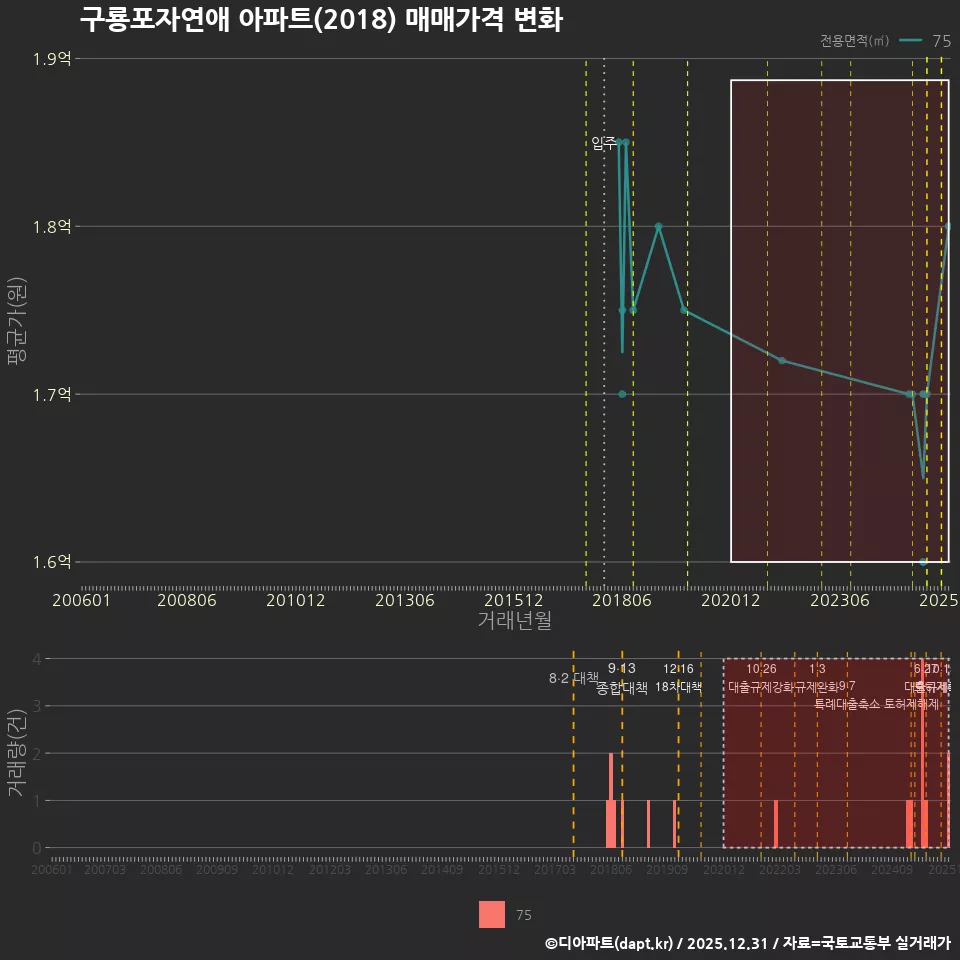Image resolution: width=960 pixels, height=960 pixels.
Task: Click '201203' on the volume chart axis
Action: [x=329, y=869]
